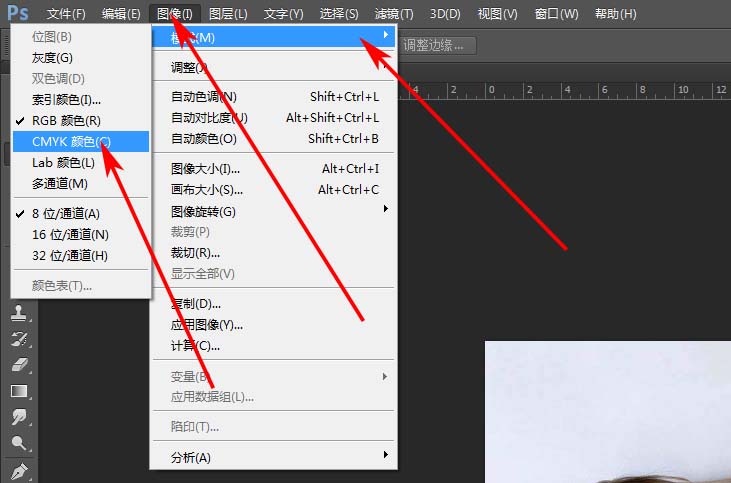The width and height of the screenshot is (731, 483).
Task: Choose 索引颜色(I)... mode
Action: 81,99
